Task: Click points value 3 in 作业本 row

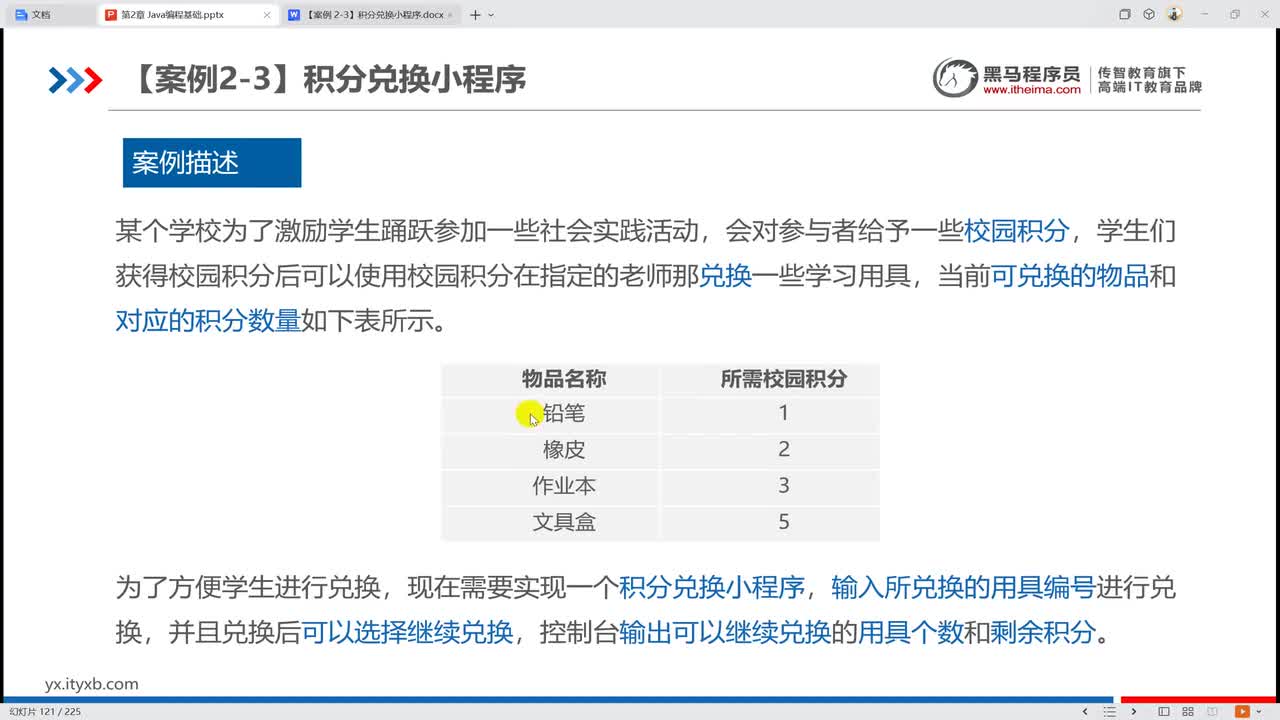Action: tap(784, 485)
